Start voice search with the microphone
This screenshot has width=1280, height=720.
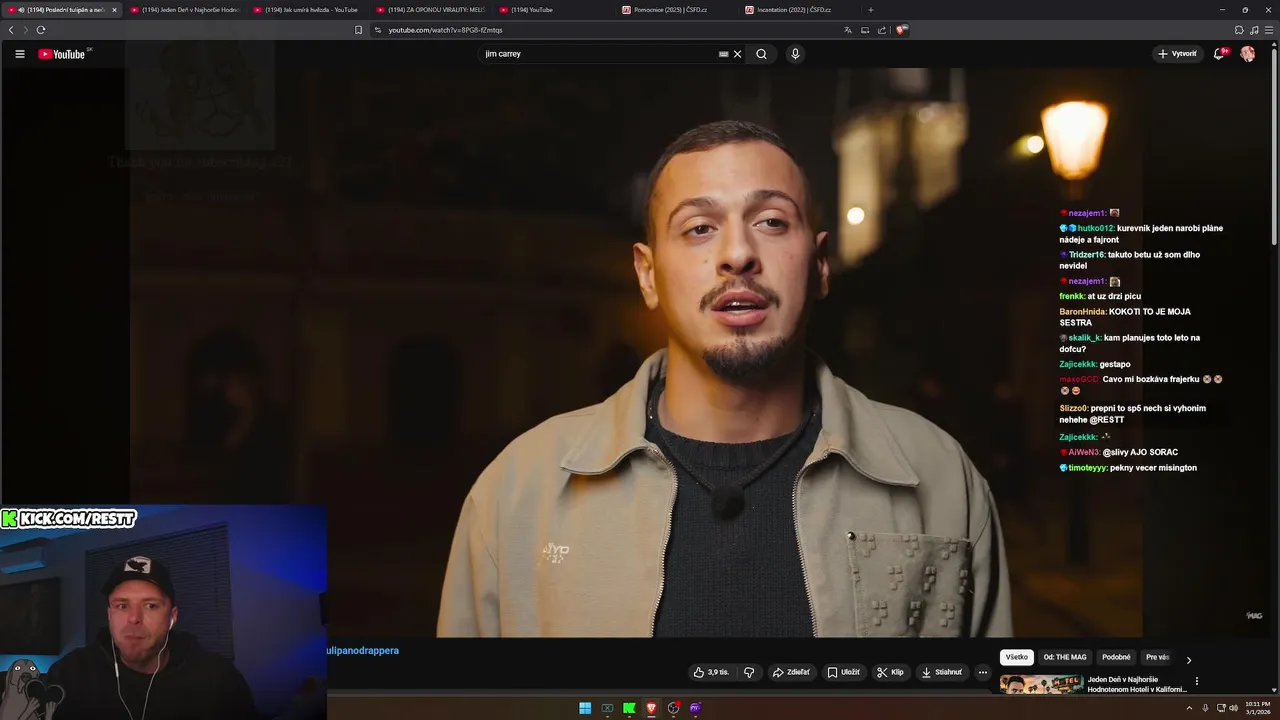coord(795,54)
